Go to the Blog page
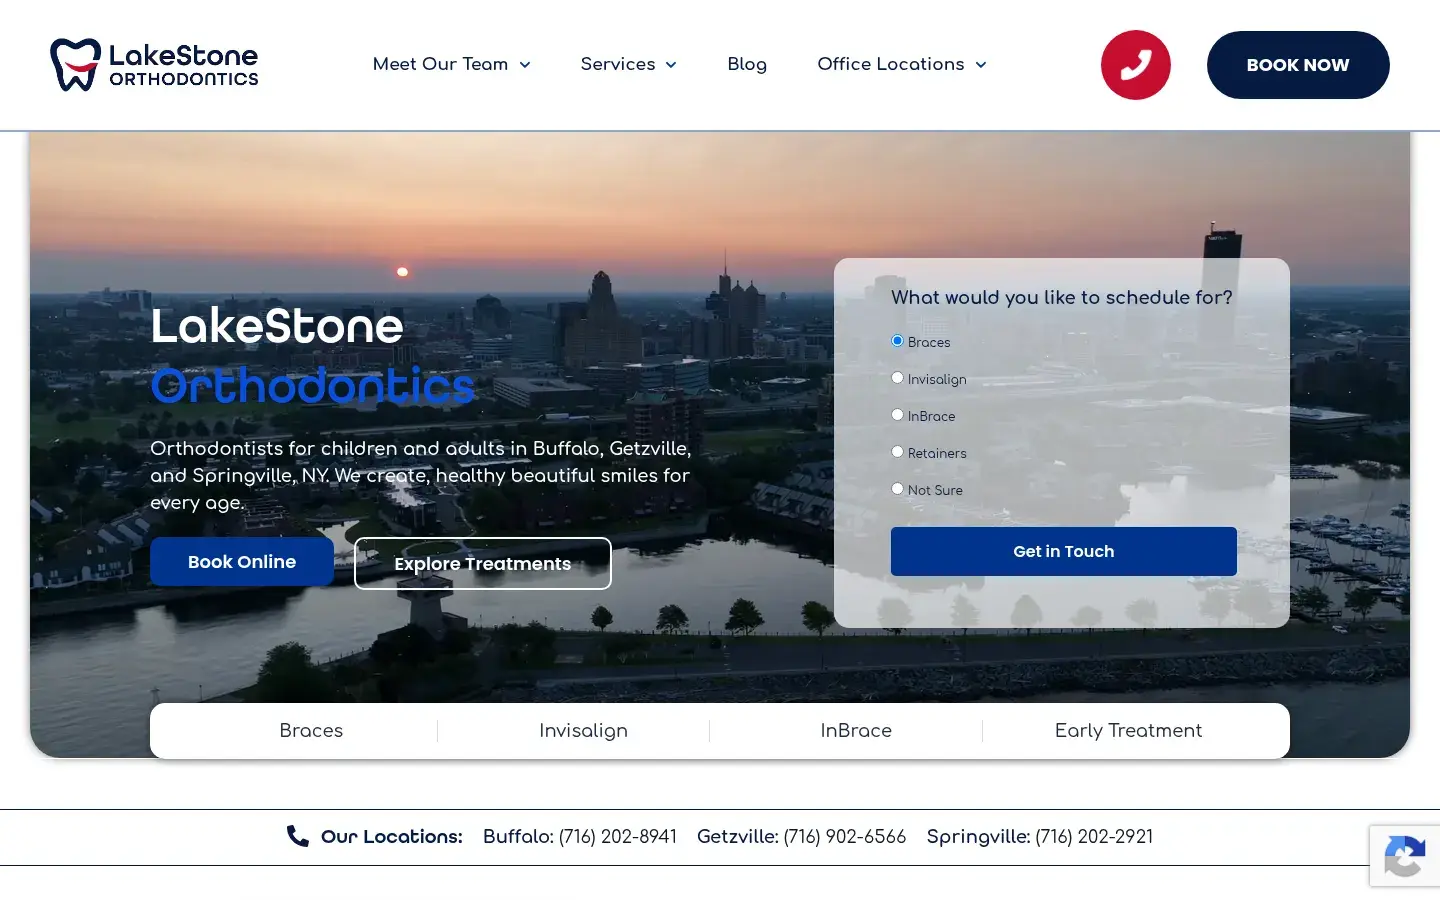The height and width of the screenshot is (900, 1440). point(747,64)
